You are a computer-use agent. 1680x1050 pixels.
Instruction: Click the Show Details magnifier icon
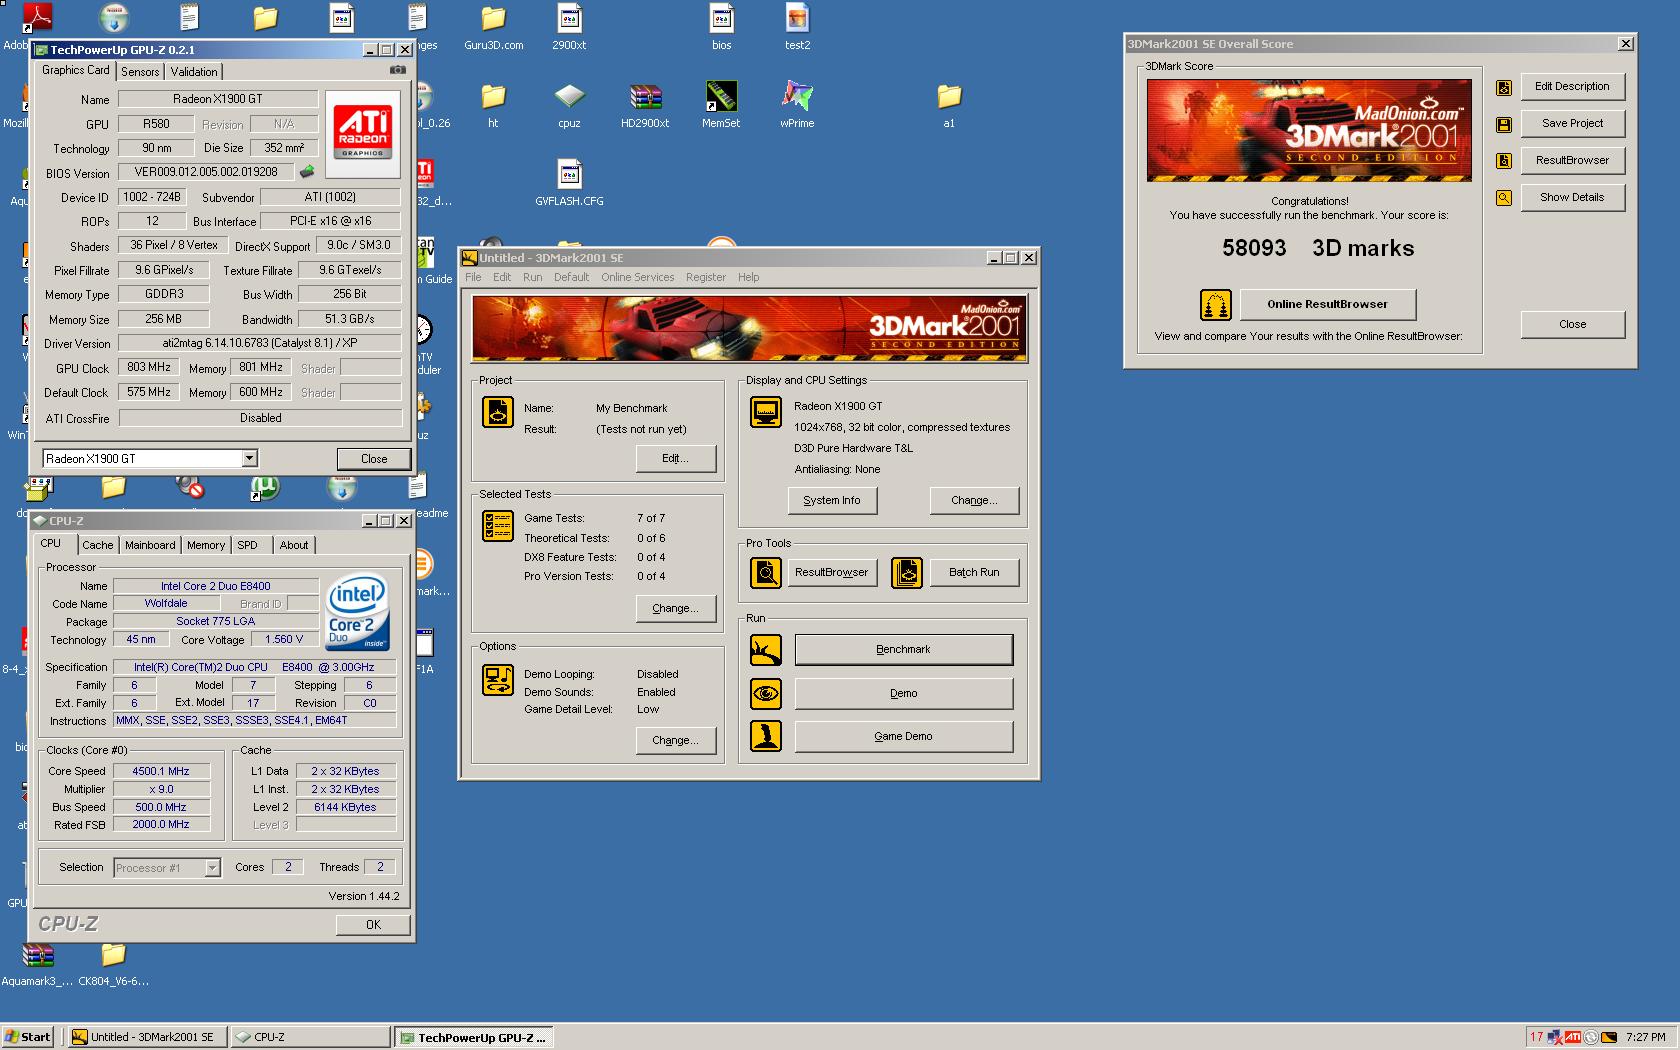pos(1504,198)
